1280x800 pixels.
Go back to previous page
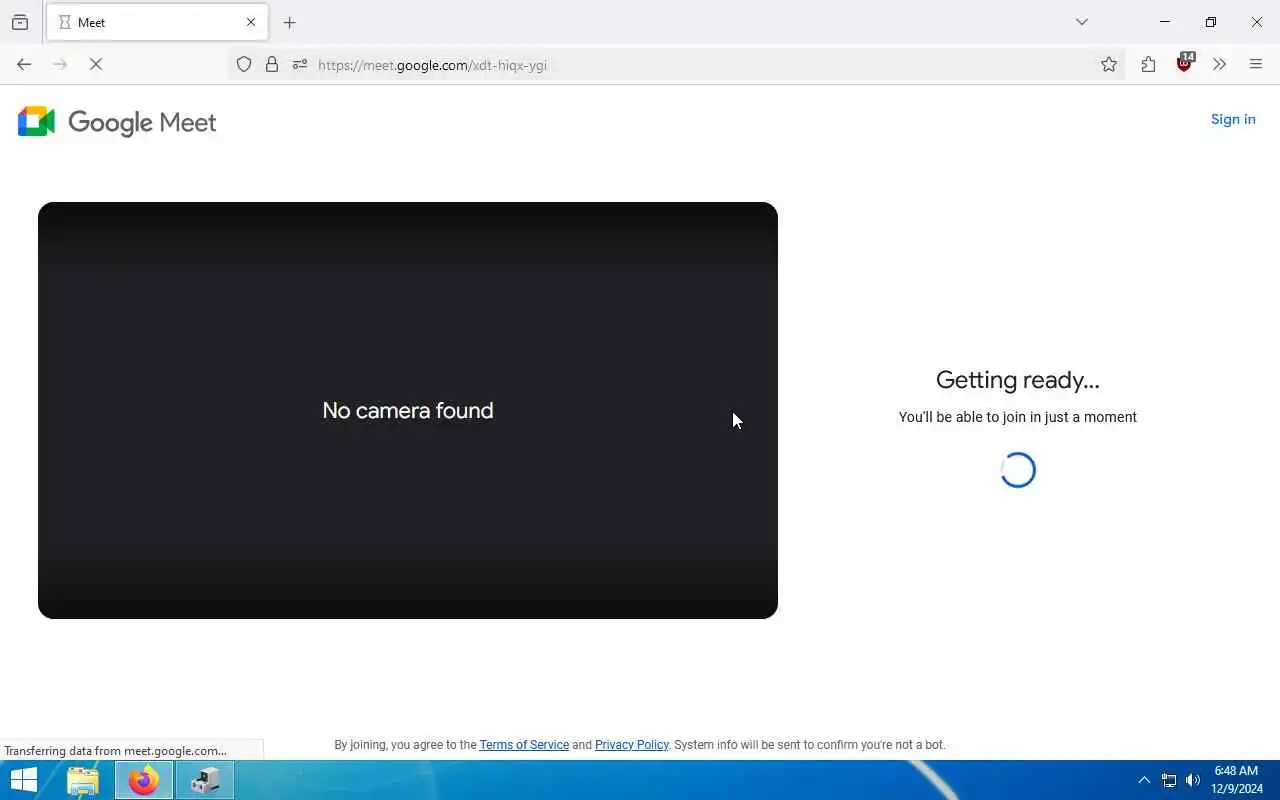point(24,64)
